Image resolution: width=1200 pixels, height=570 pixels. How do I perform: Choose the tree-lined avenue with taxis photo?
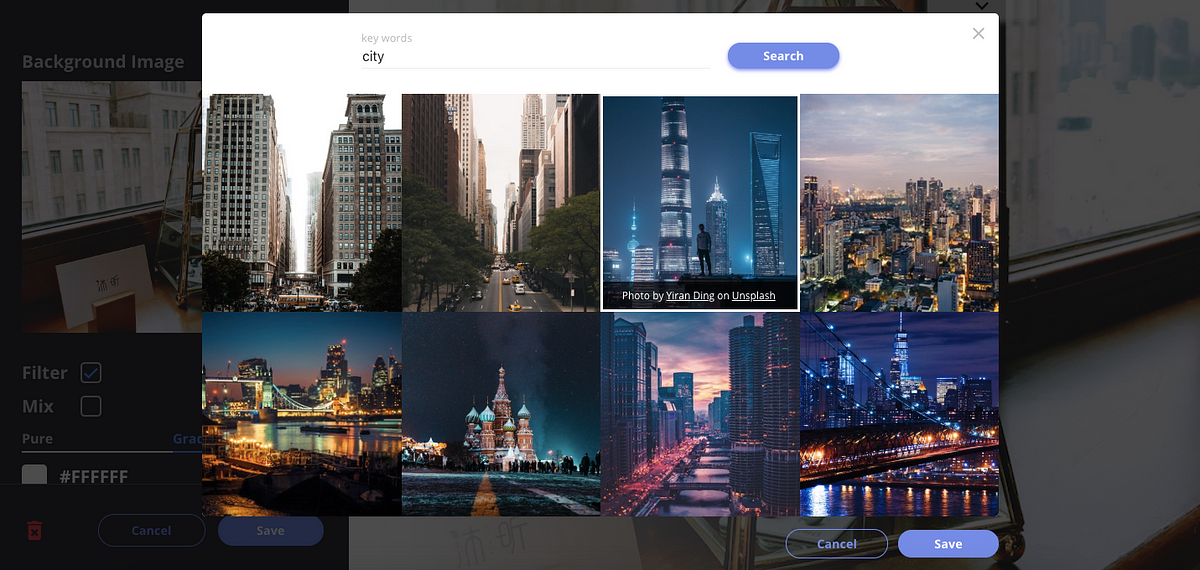[501, 203]
